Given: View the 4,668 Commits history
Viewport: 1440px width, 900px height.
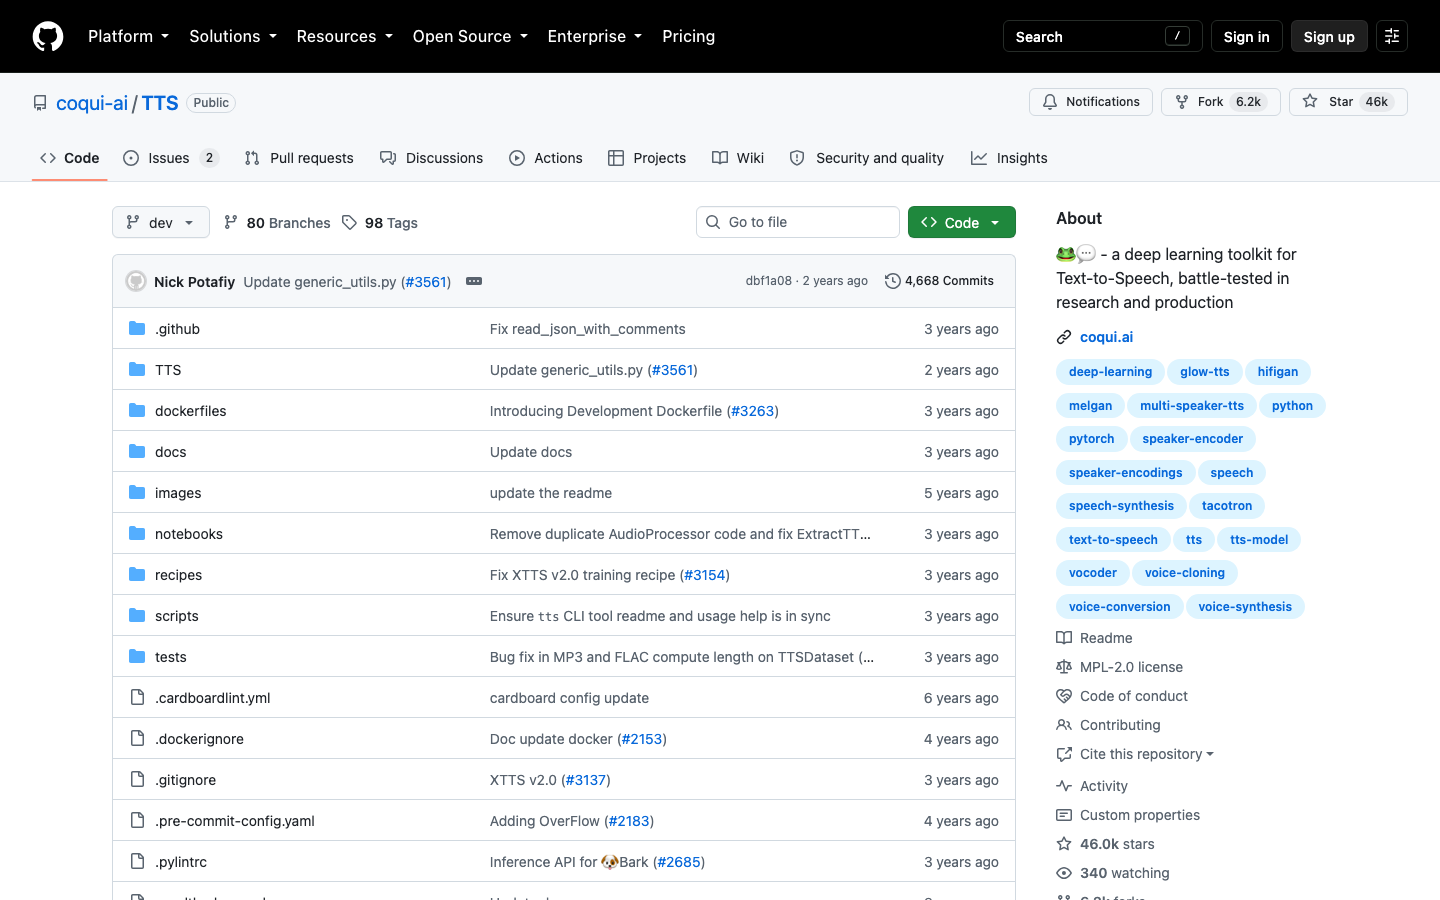Looking at the screenshot, I should (x=939, y=281).
